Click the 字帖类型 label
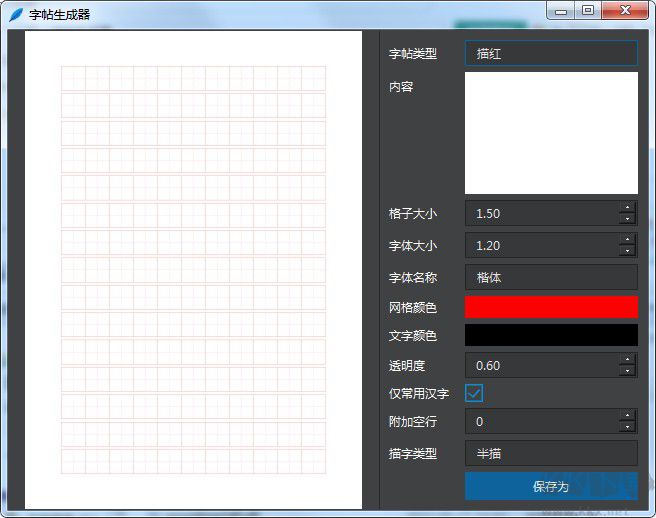The width and height of the screenshot is (656, 518). point(413,54)
